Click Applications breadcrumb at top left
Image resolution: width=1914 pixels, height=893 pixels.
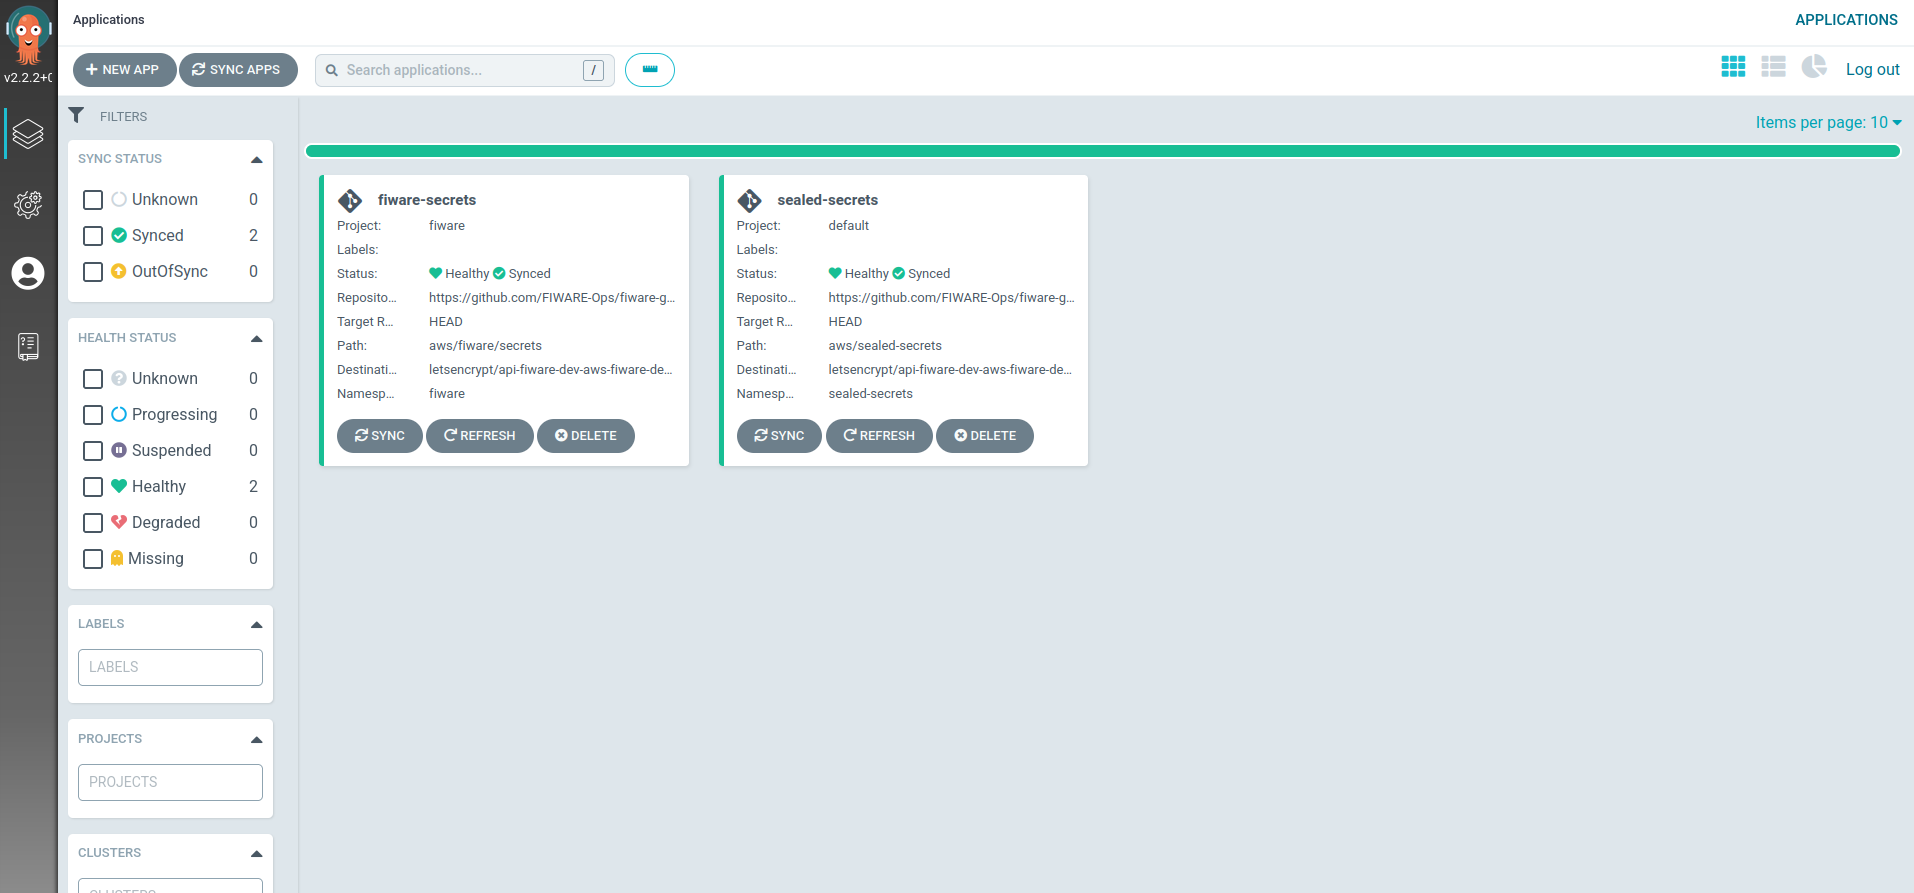pos(108,20)
